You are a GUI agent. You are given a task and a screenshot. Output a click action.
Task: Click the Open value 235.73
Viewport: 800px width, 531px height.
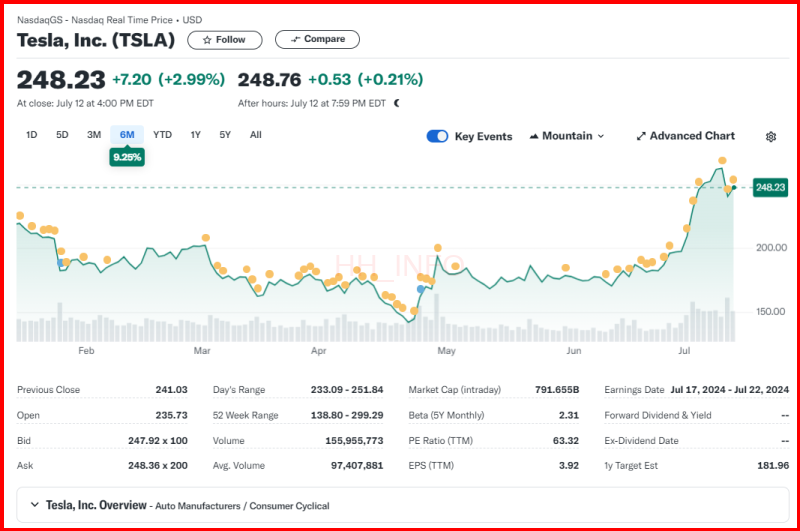pyautogui.click(x=171, y=415)
